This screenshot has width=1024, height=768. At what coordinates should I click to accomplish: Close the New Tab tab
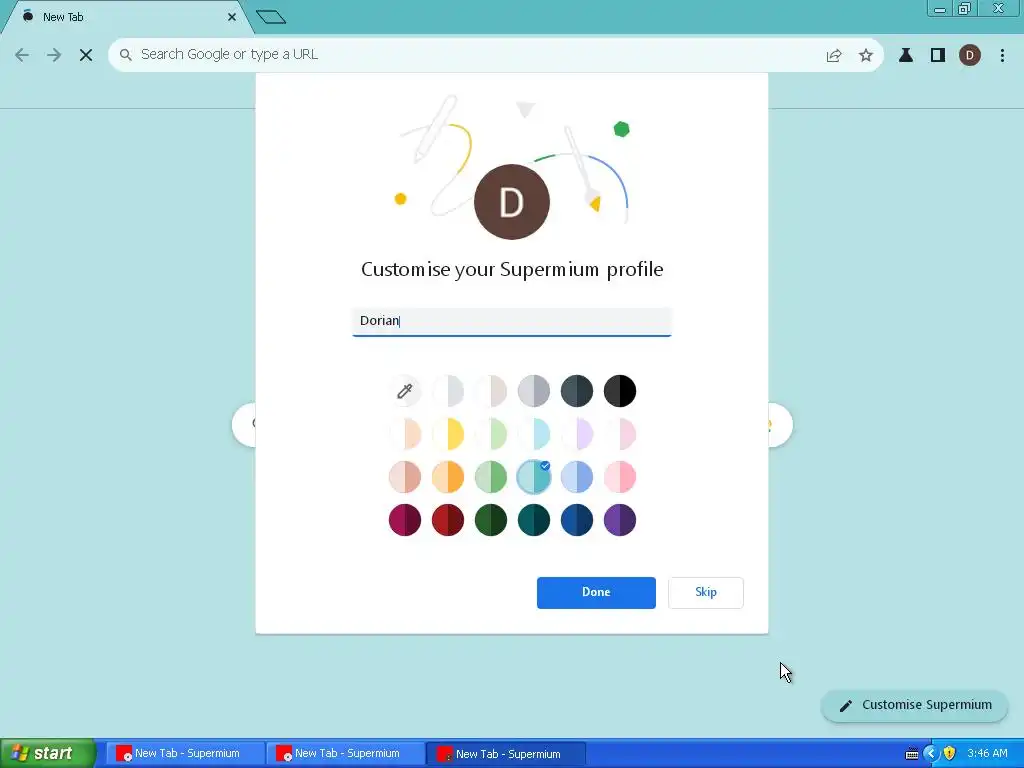232,17
